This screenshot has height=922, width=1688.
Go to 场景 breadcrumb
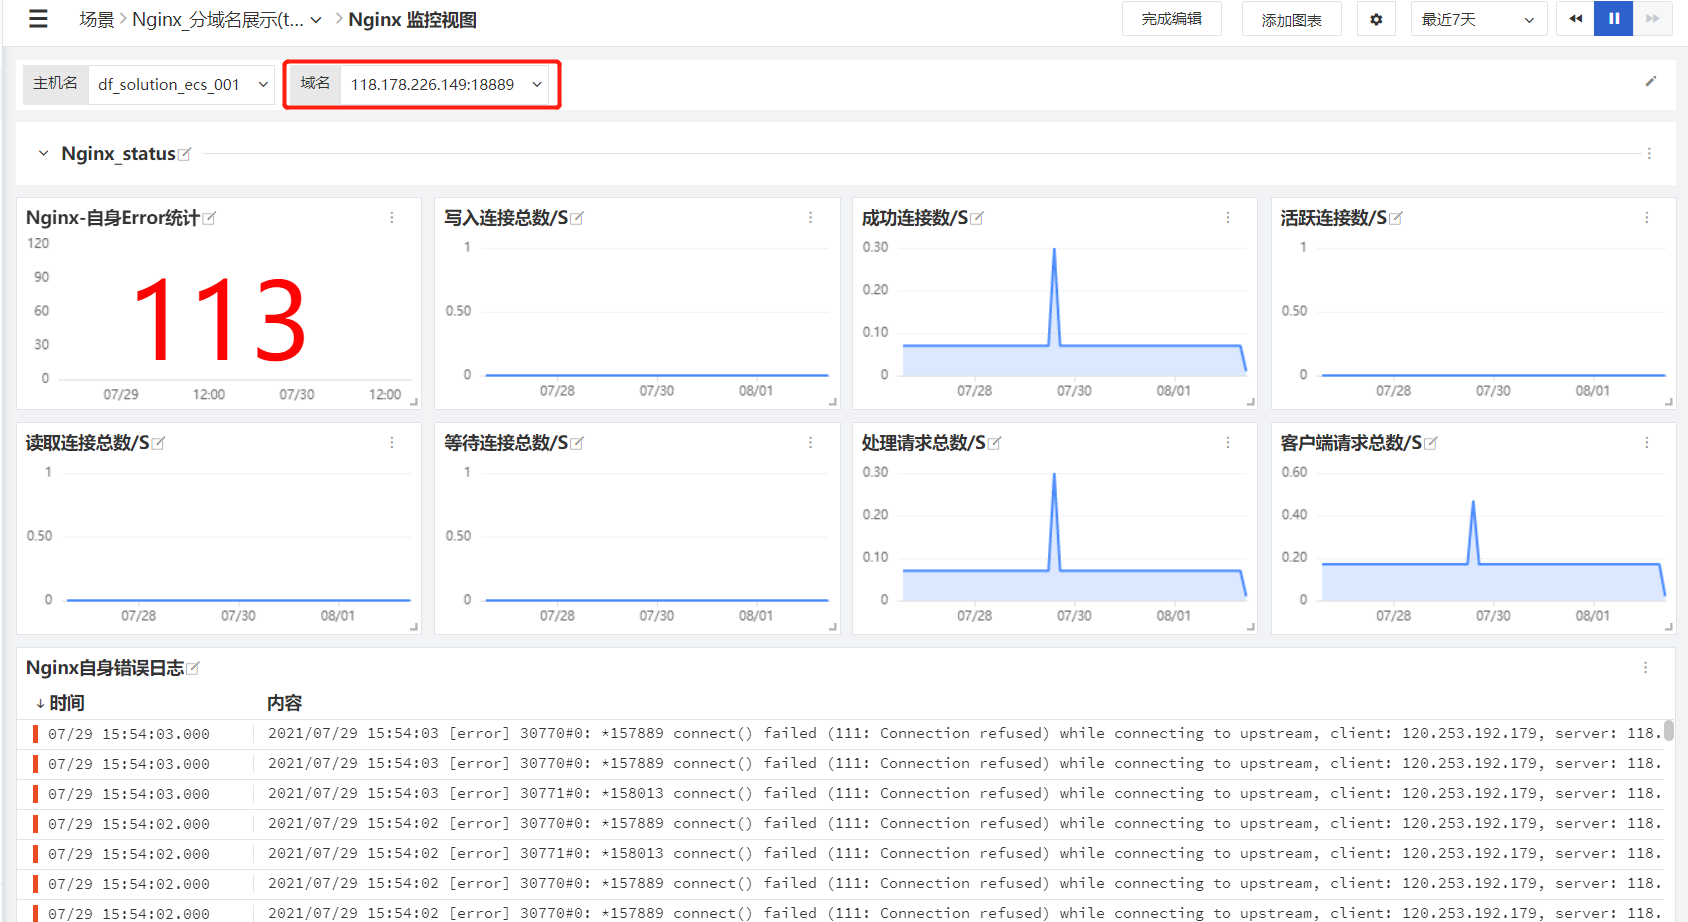[97, 19]
